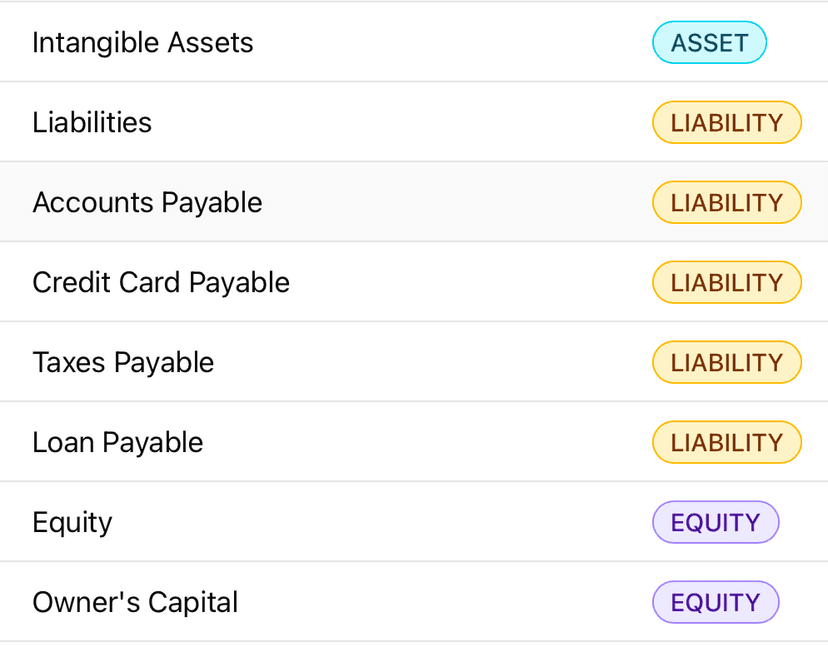Click the Loan Payable LIABILITY badge
Image resolution: width=828 pixels, height=646 pixels.
pyautogui.click(x=726, y=443)
